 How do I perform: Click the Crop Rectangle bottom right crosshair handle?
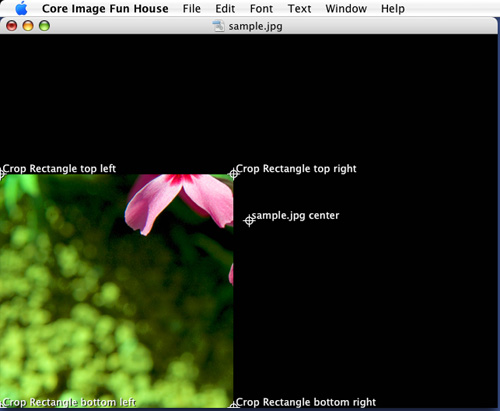pyautogui.click(x=233, y=406)
